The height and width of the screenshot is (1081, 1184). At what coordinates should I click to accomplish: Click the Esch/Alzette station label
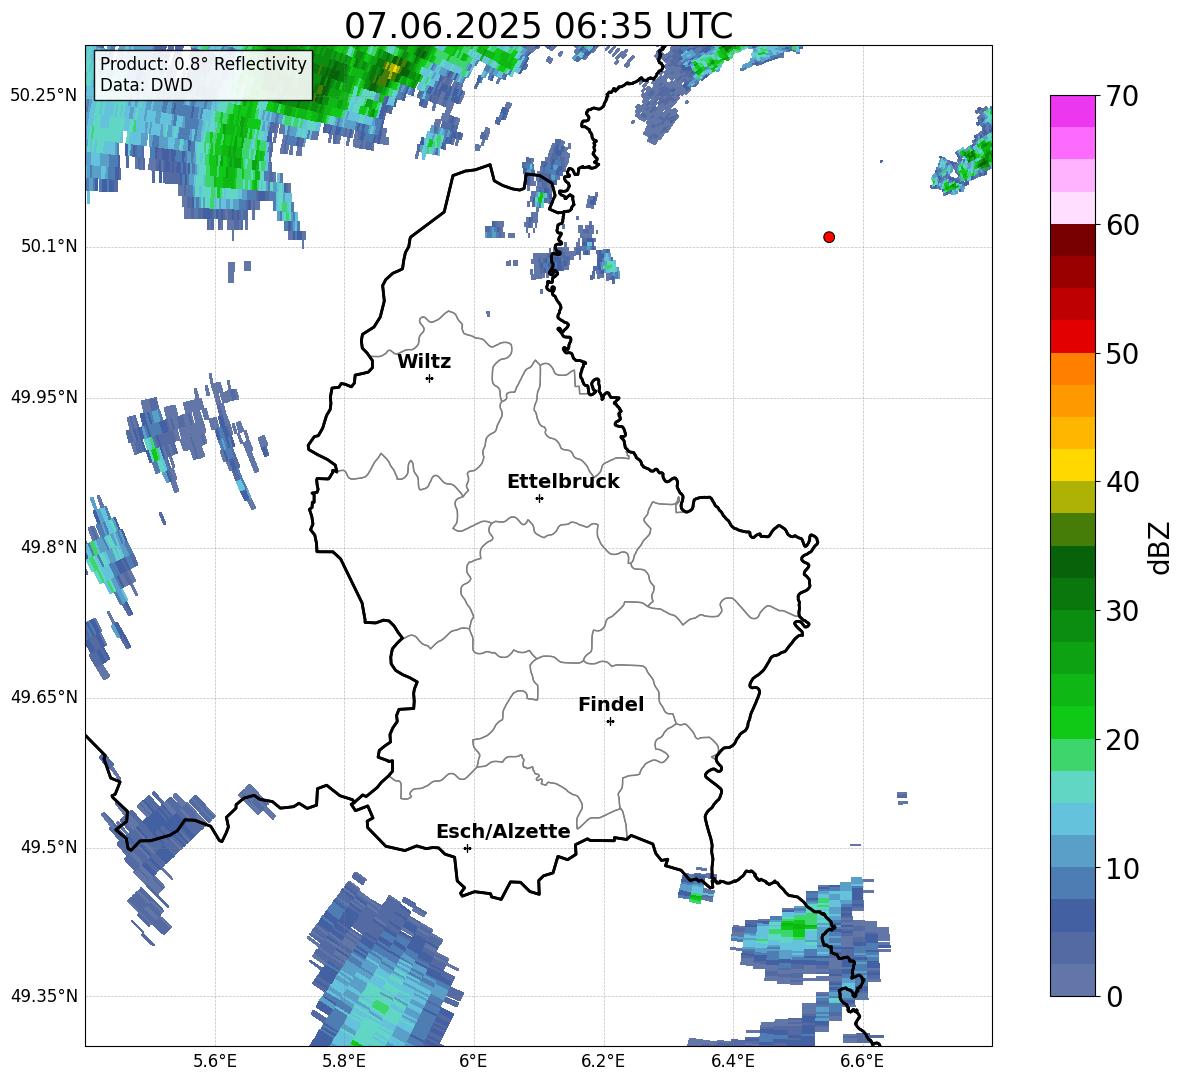tap(503, 831)
